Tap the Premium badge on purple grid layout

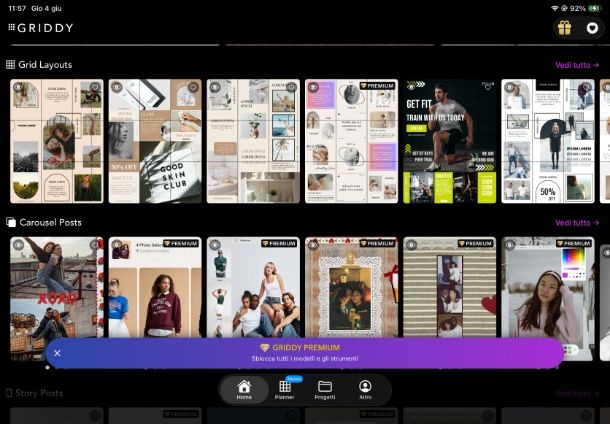377,86
